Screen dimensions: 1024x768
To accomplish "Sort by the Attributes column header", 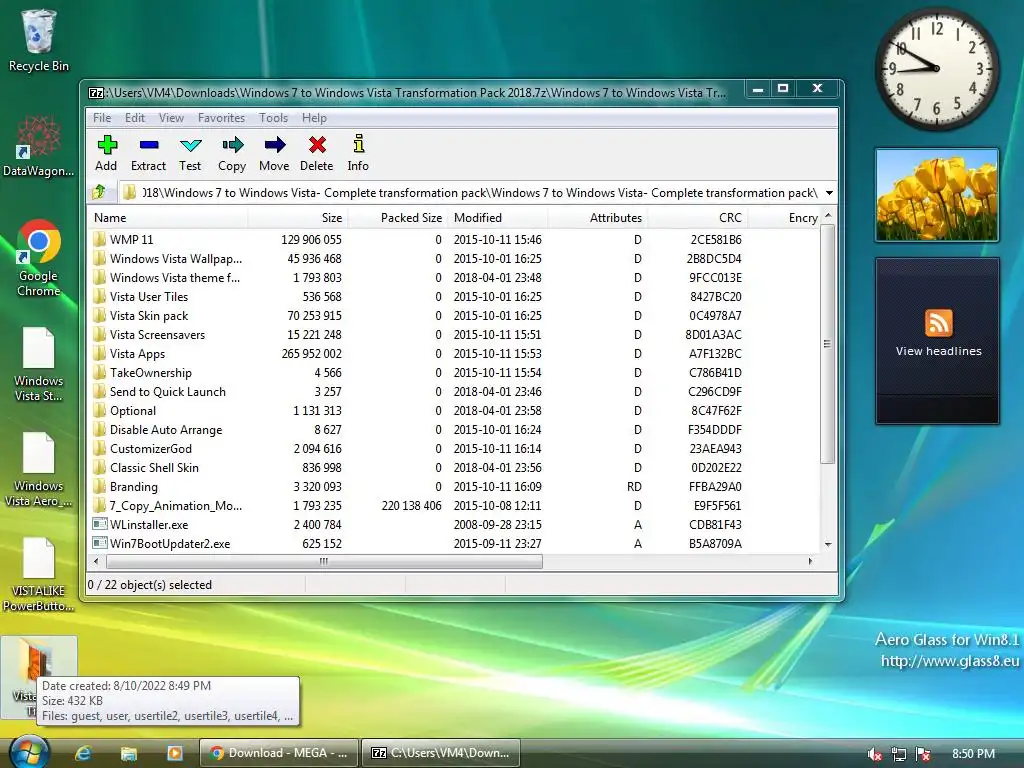I will point(598,217).
